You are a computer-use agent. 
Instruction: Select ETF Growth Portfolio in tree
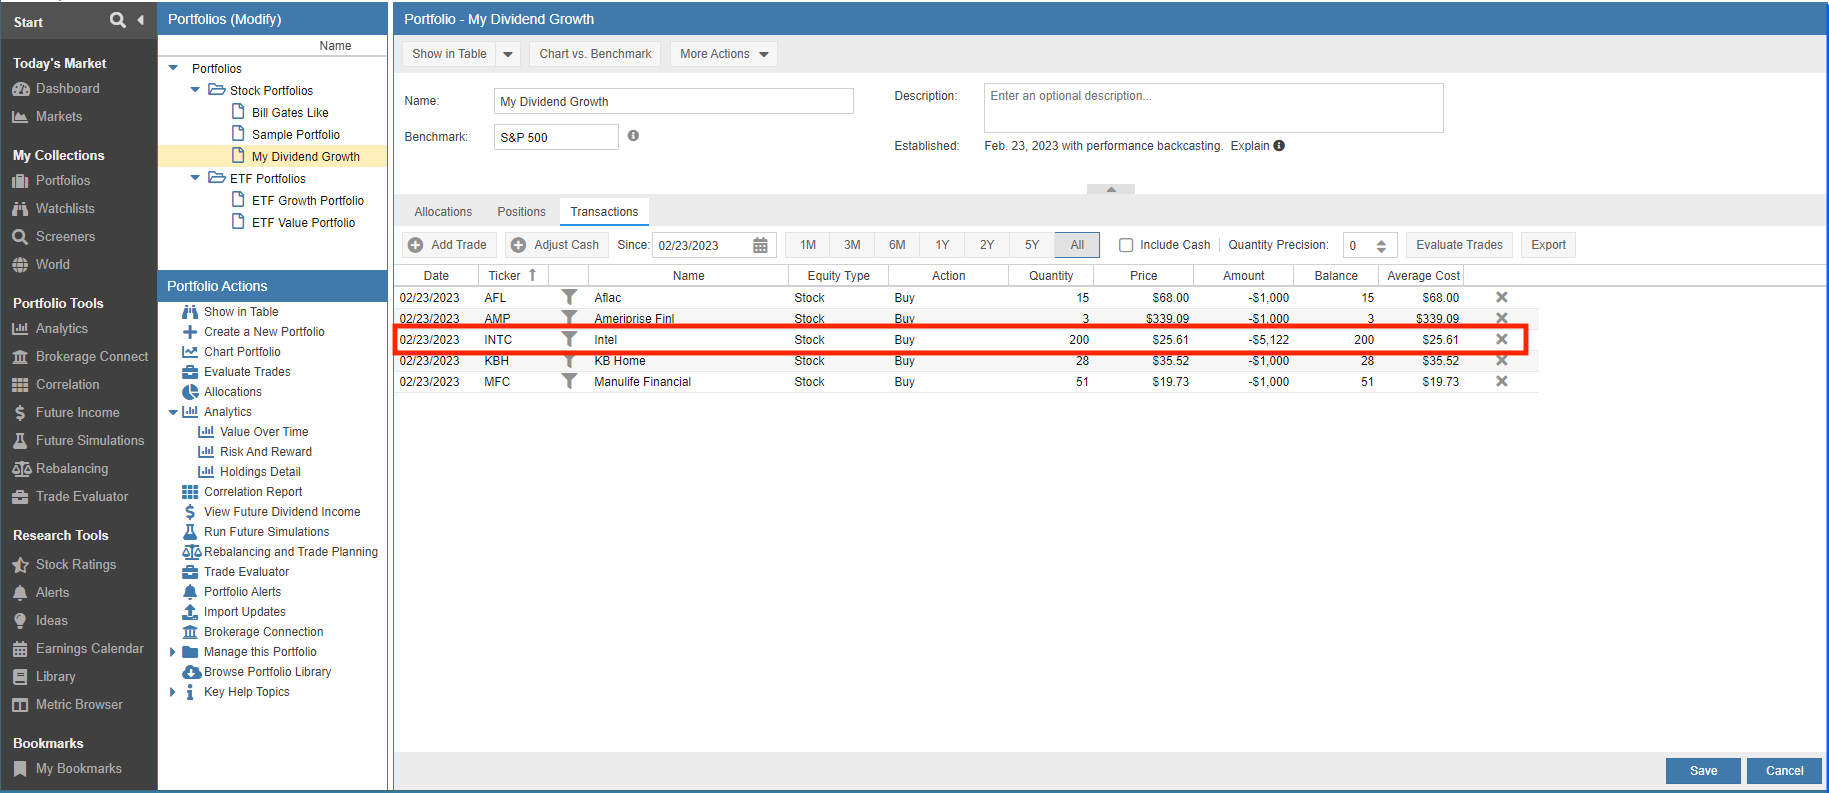[x=308, y=201]
